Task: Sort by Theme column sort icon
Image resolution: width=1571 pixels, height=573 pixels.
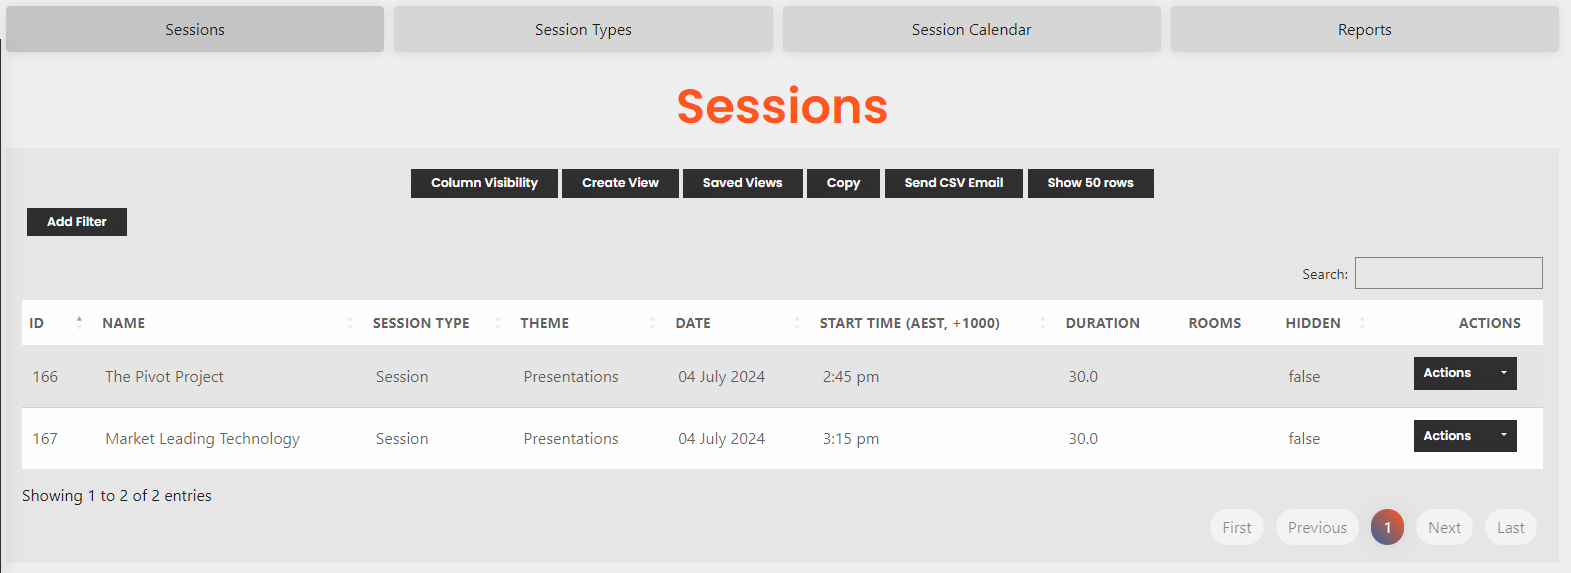Action: [653, 322]
